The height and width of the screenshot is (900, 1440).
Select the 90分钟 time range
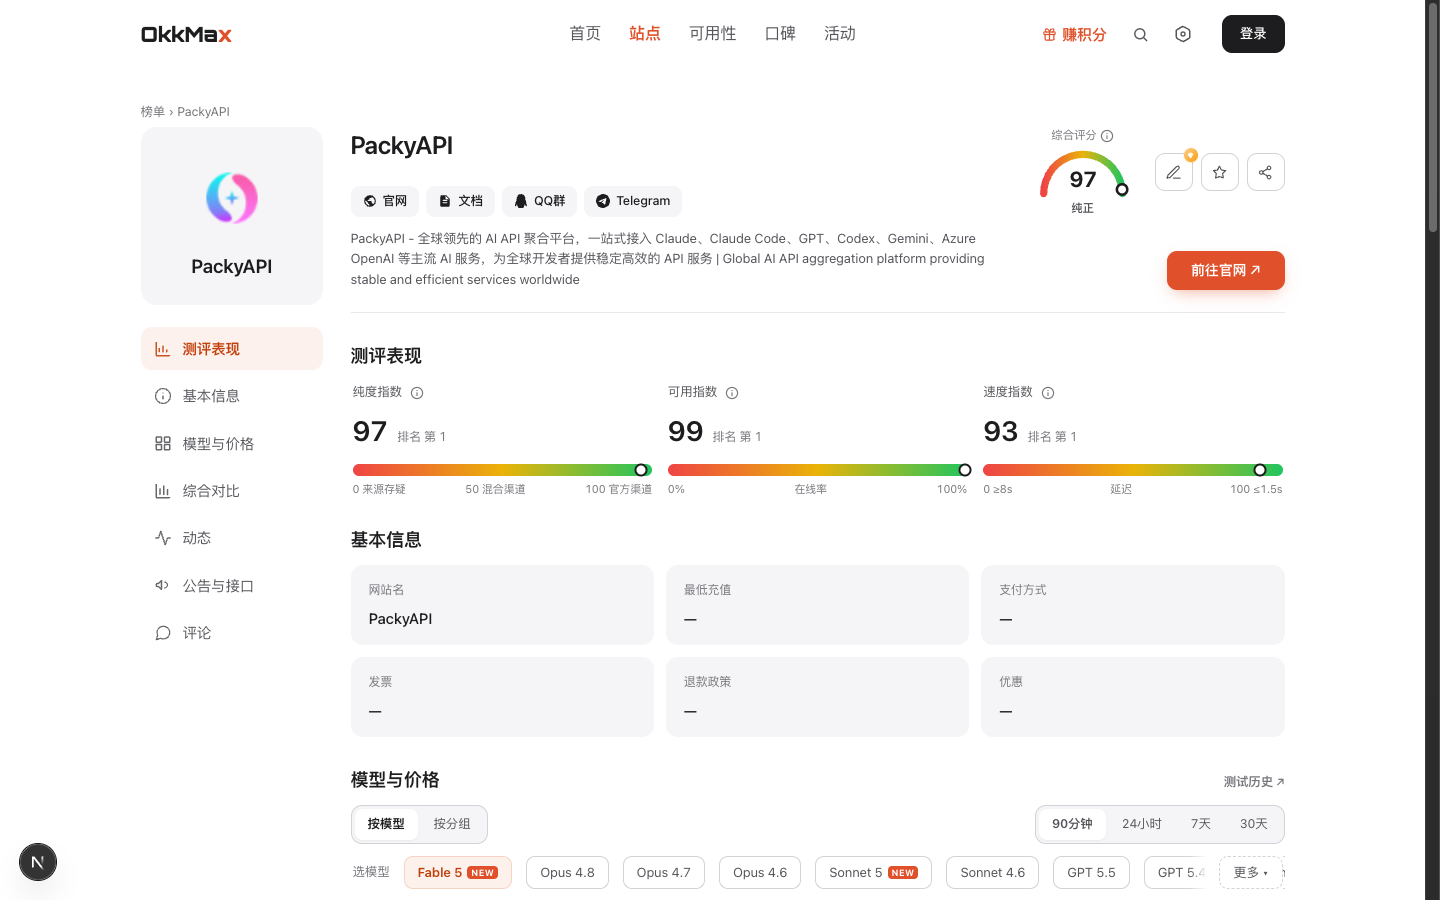pos(1072,824)
